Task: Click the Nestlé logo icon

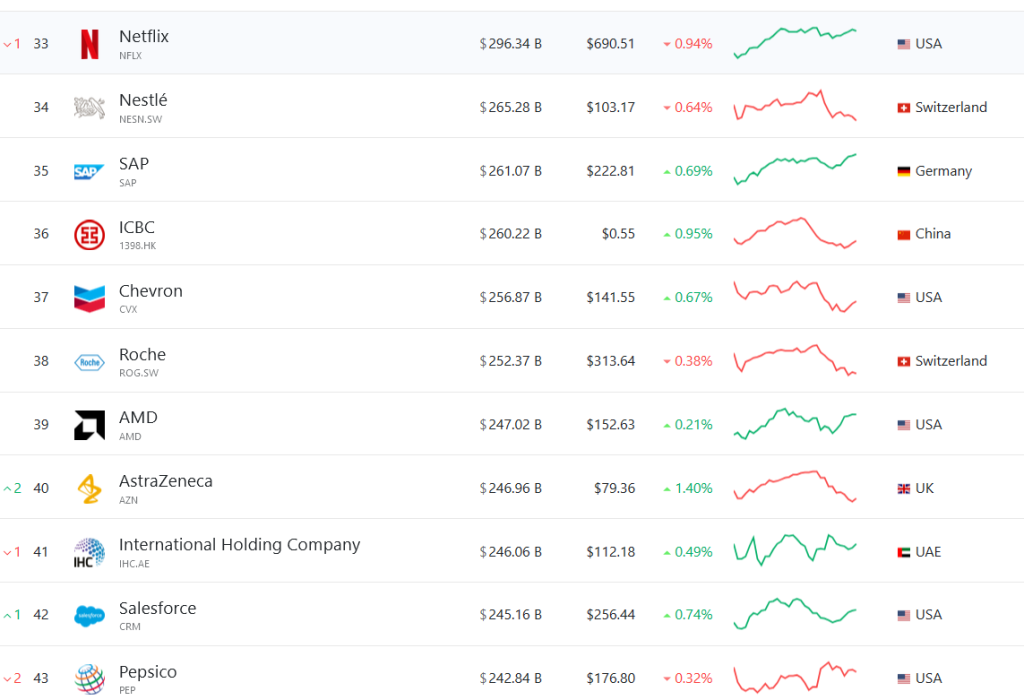Action: tap(89, 107)
